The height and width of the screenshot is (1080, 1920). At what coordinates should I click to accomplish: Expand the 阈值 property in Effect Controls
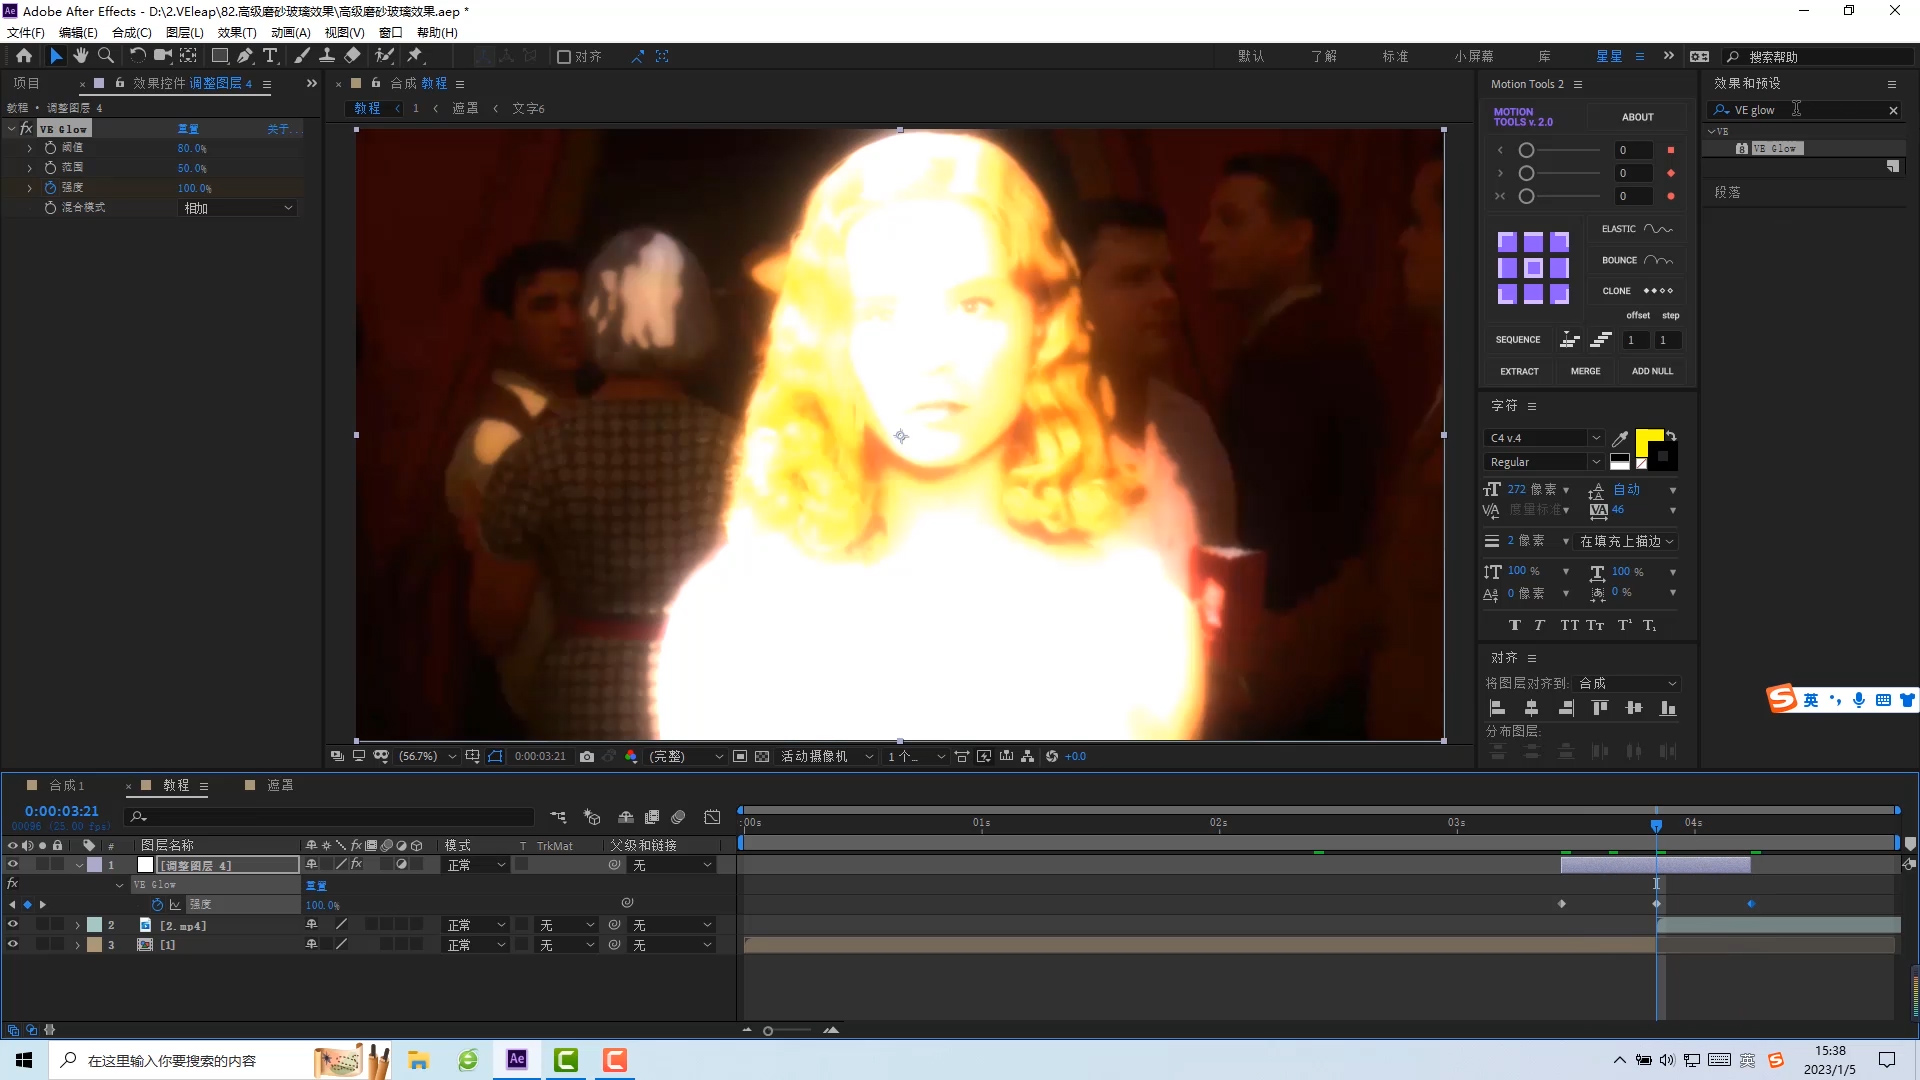[x=29, y=147]
